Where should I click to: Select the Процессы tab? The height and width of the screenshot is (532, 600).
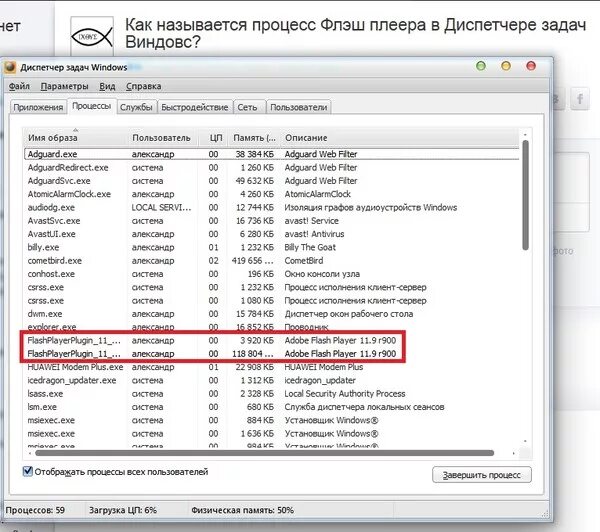pyautogui.click(x=92, y=106)
